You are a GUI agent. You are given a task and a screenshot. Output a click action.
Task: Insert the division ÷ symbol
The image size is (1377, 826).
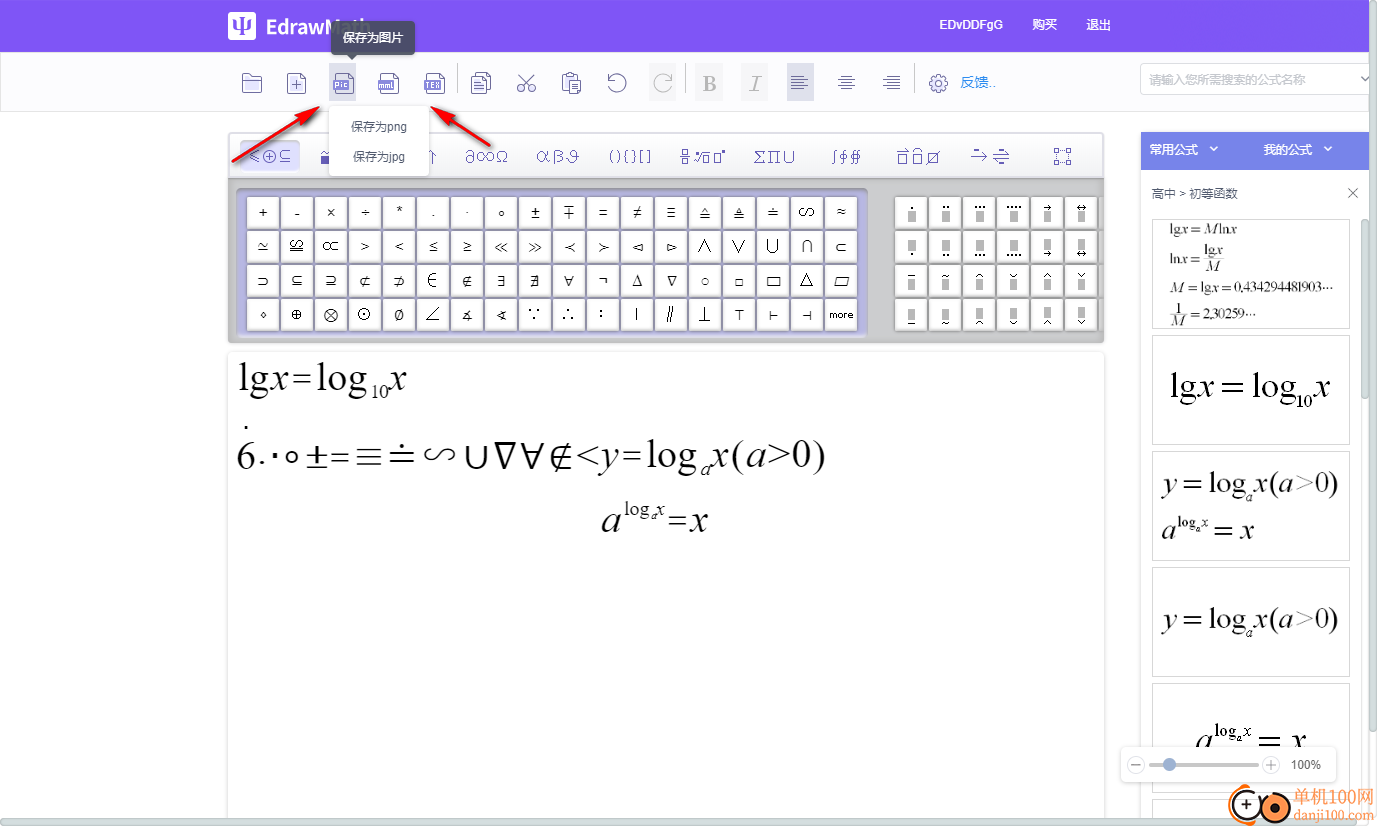[365, 212]
